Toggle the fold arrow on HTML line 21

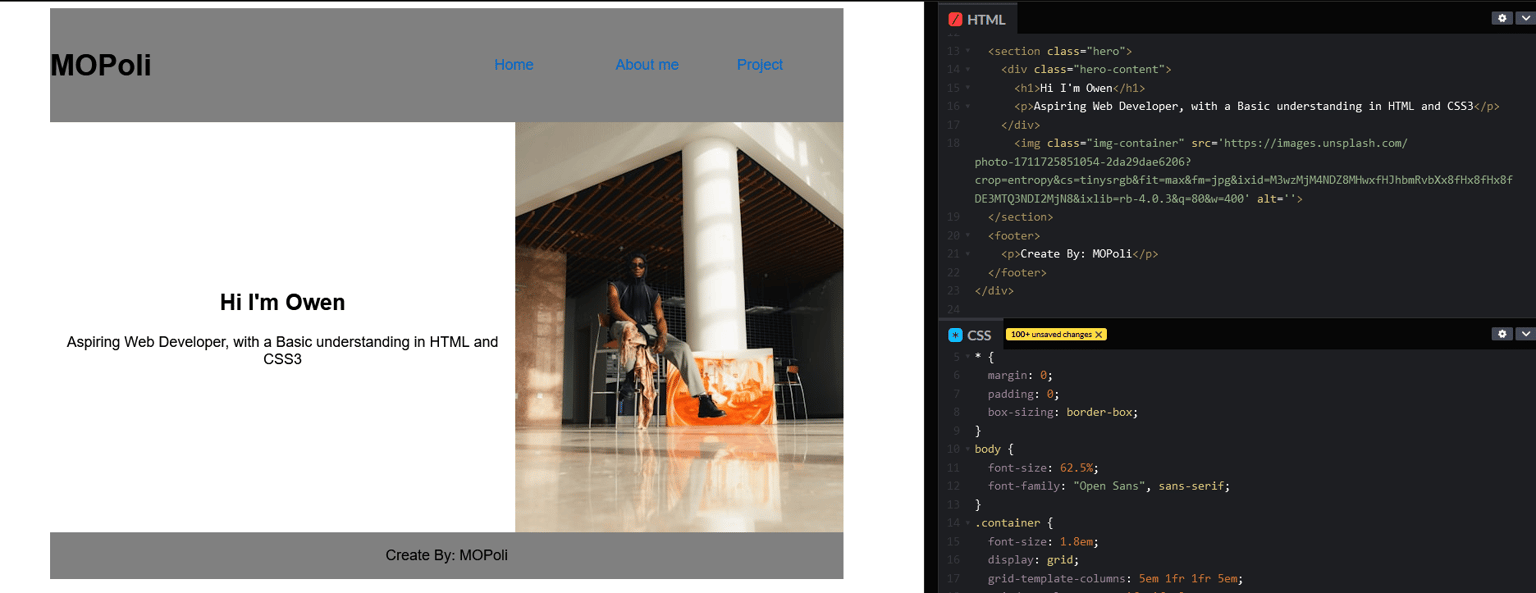[x=968, y=254]
